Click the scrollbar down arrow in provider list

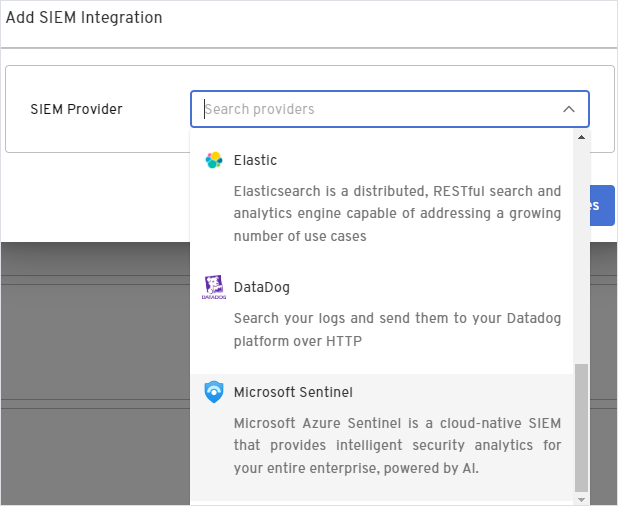pyautogui.click(x=581, y=500)
